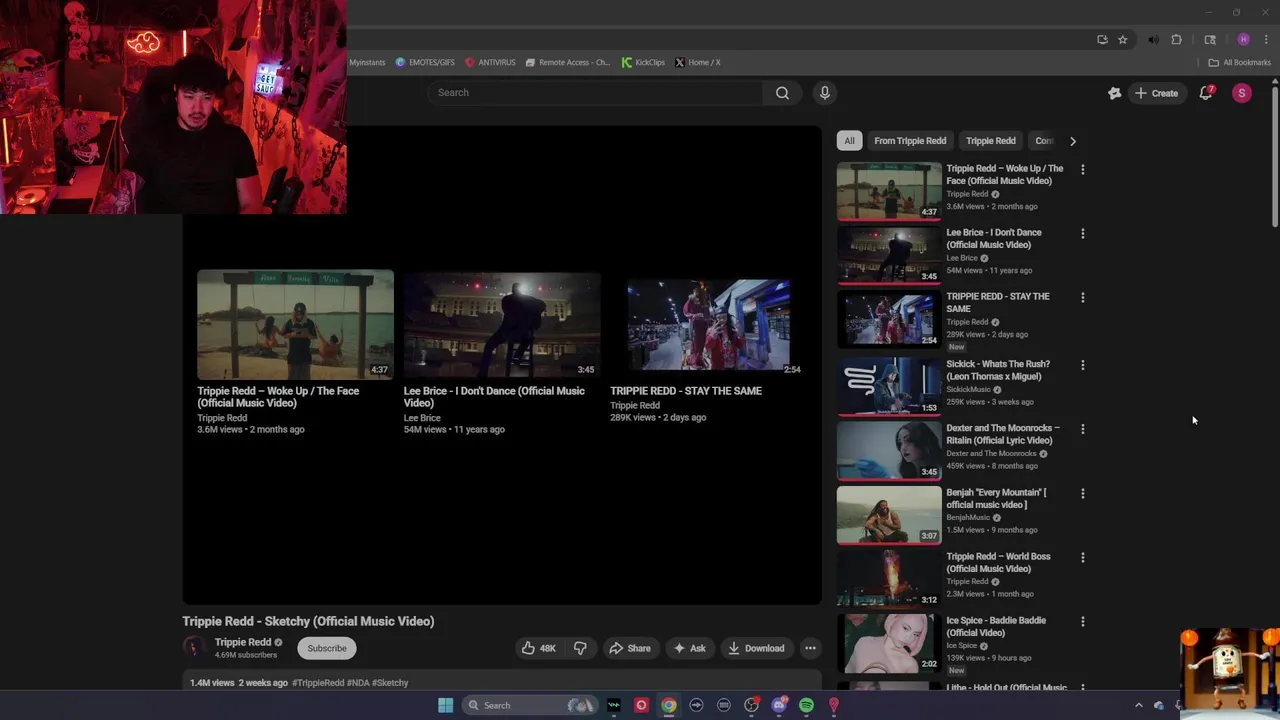Open YouTube notifications bell
Image resolution: width=1280 pixels, height=720 pixels.
(x=1206, y=93)
